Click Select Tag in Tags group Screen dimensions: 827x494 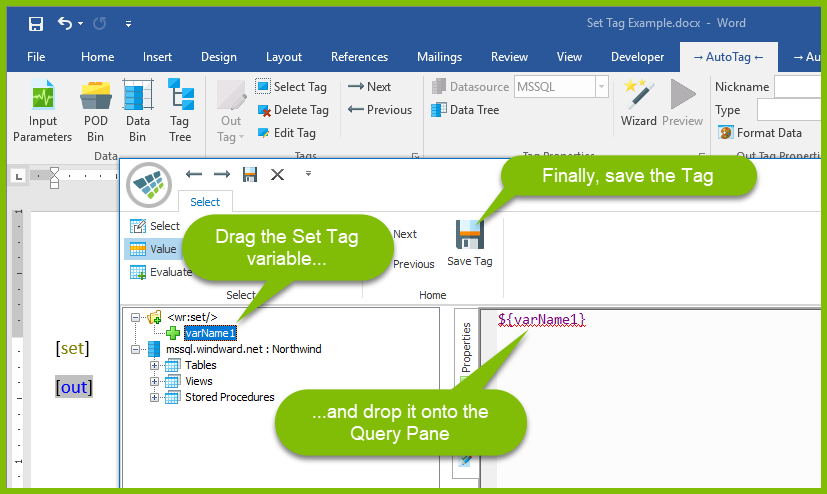(291, 86)
